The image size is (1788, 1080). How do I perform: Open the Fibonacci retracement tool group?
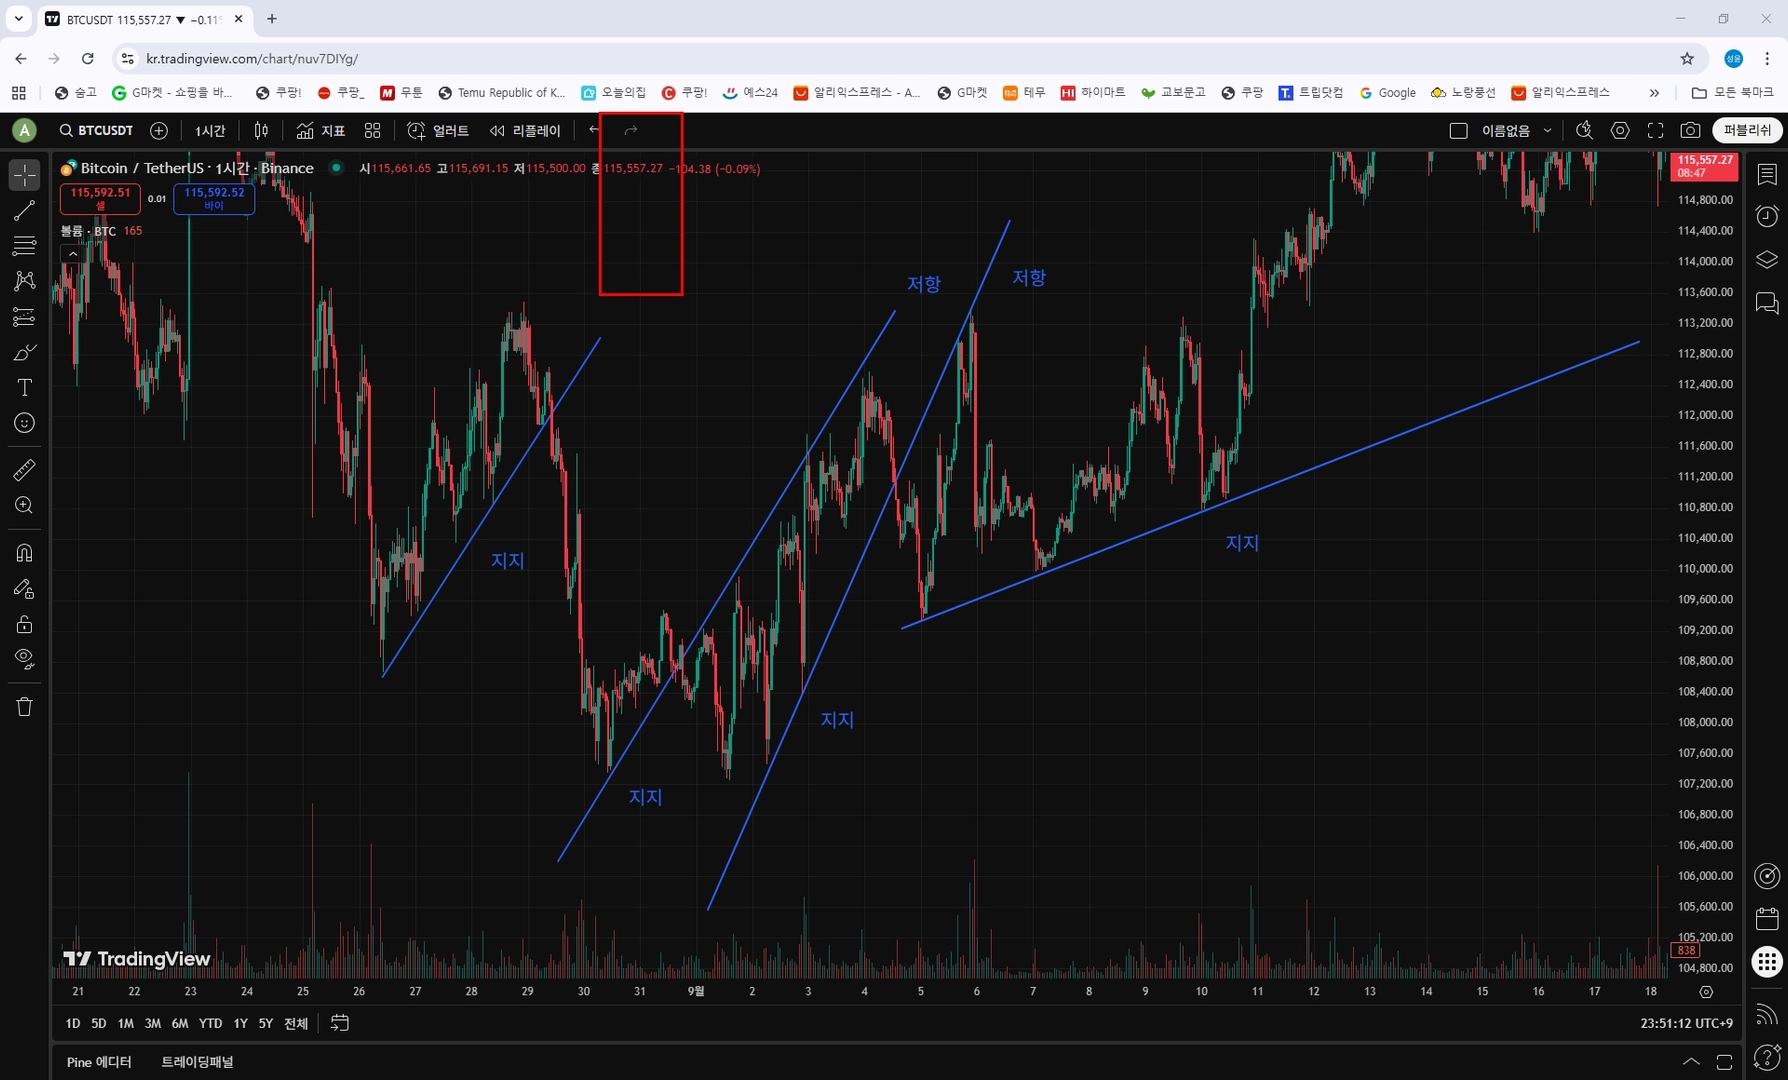point(24,246)
